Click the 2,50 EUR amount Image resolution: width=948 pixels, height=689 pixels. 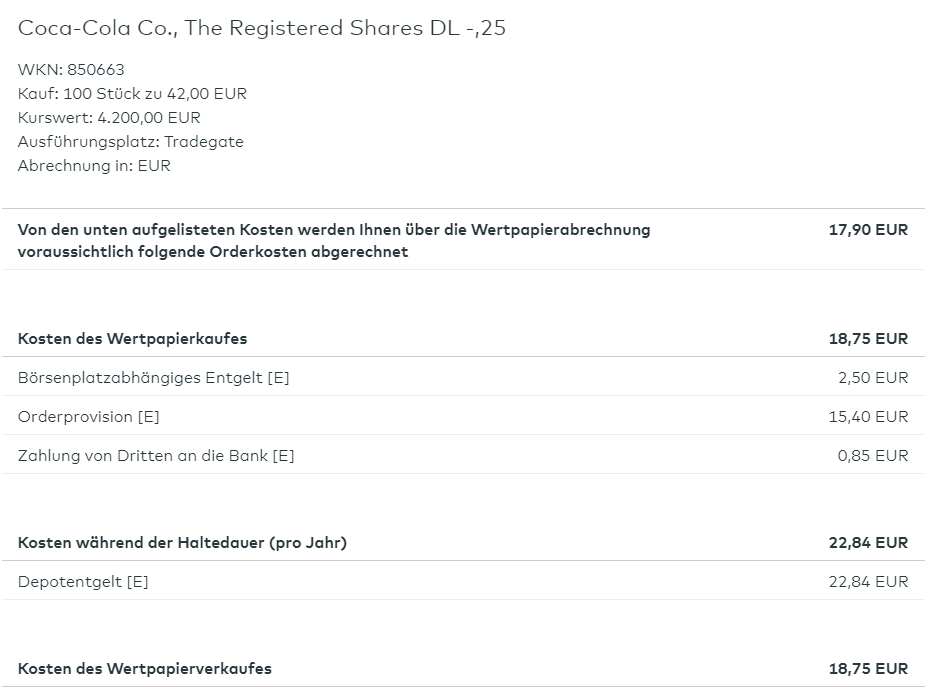click(x=873, y=378)
